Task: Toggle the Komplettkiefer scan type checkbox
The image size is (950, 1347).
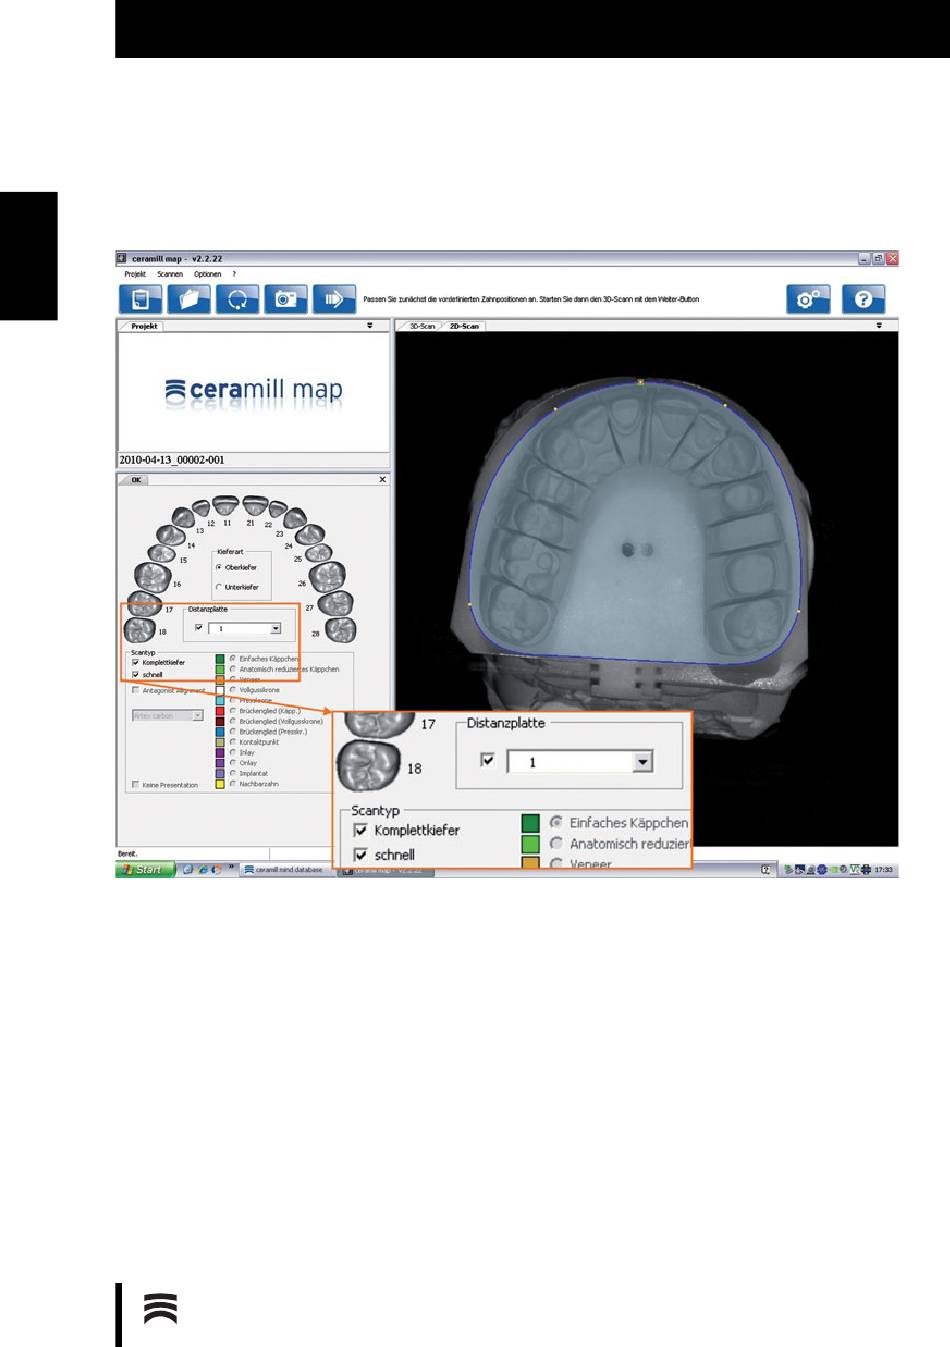Action: point(136,662)
